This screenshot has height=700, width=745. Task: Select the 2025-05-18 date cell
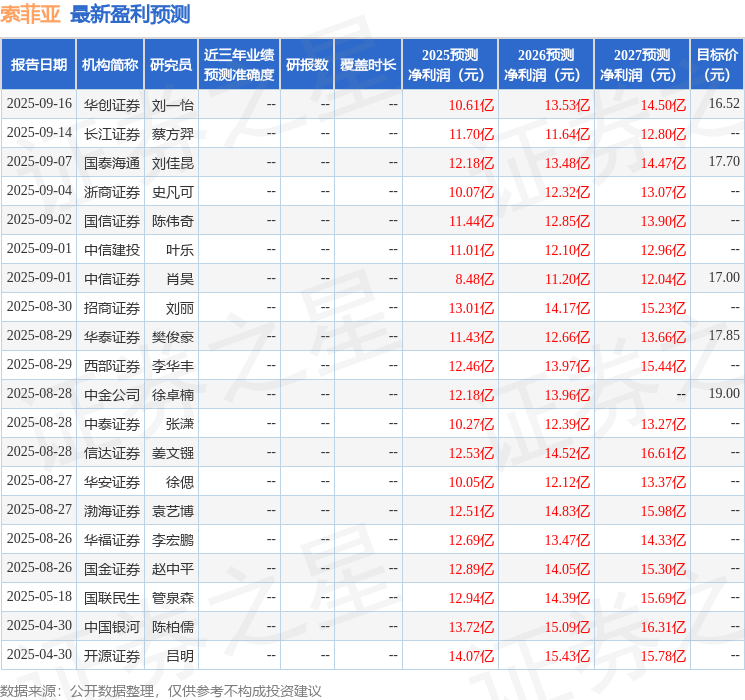[39, 597]
